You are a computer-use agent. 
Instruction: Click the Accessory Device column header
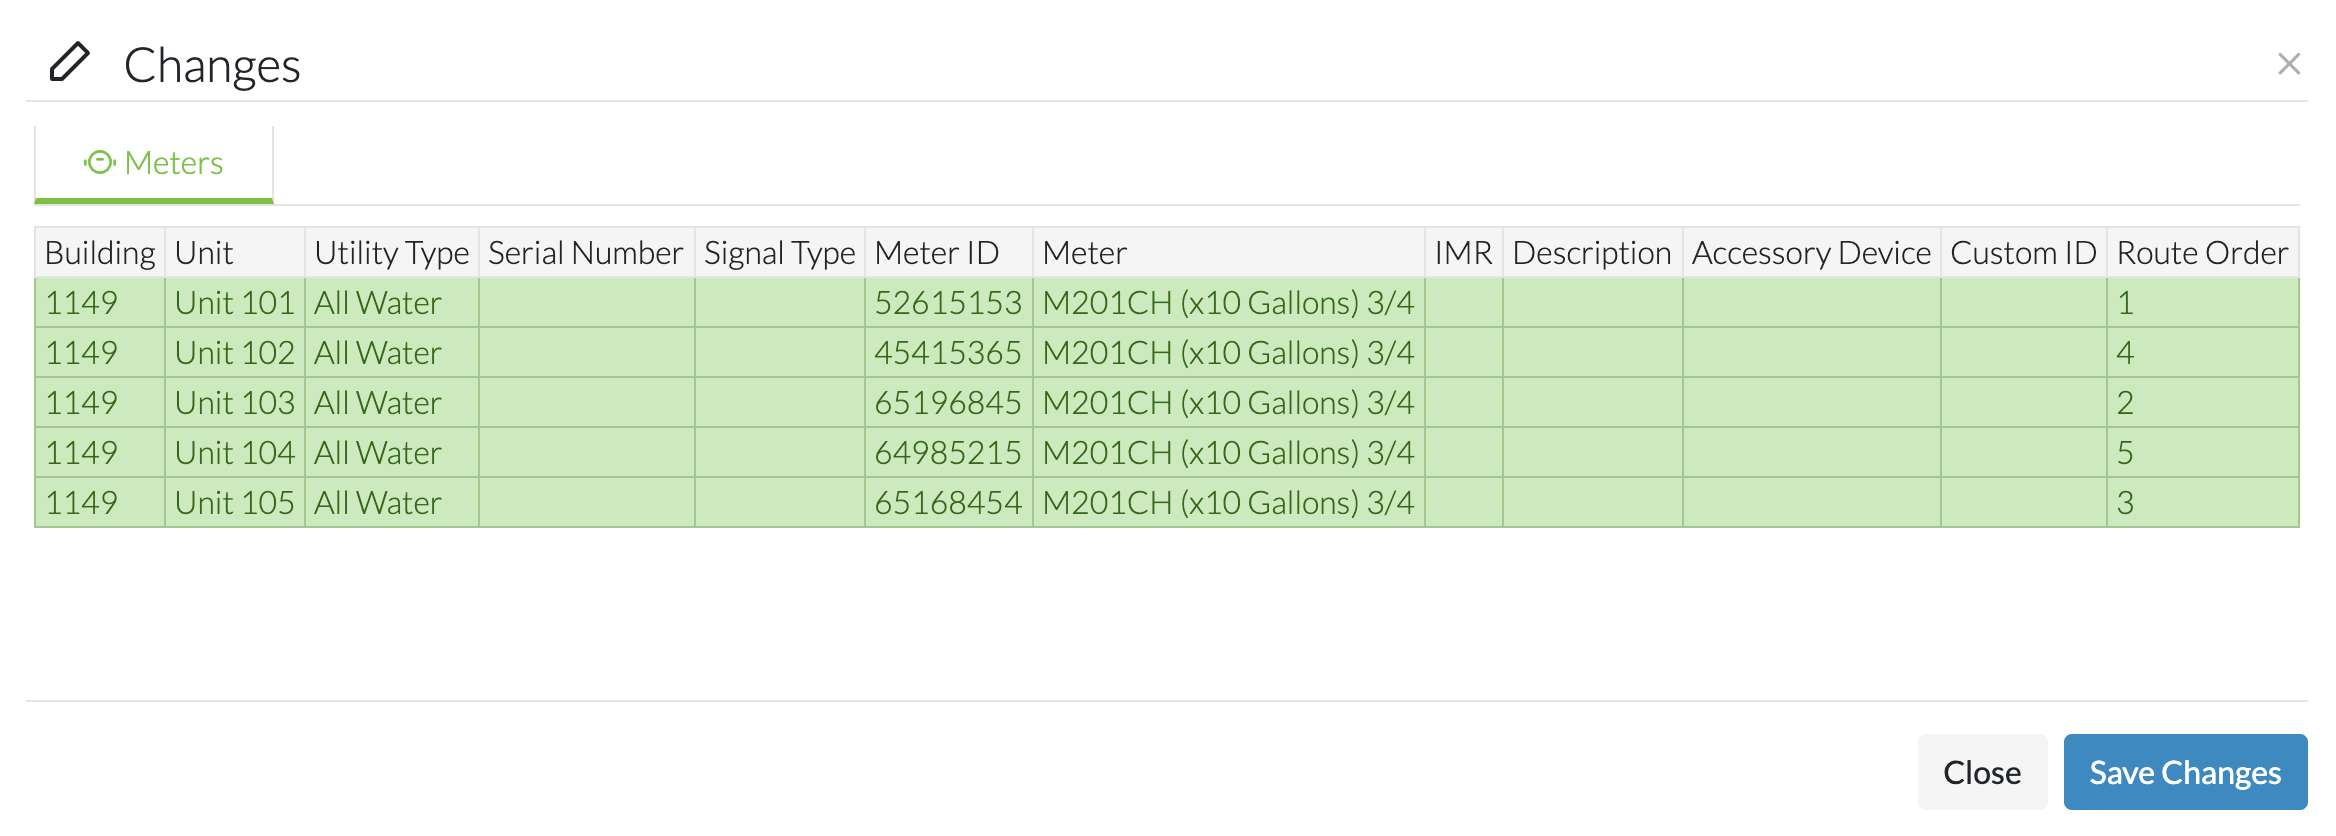click(x=1811, y=252)
